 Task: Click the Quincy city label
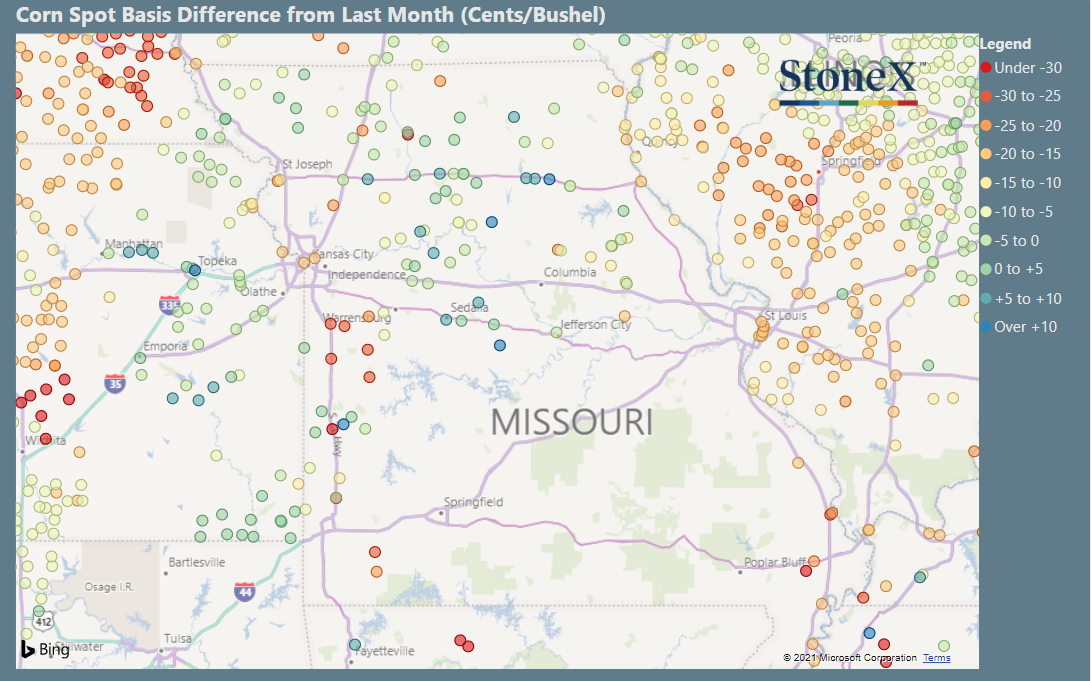(660, 141)
